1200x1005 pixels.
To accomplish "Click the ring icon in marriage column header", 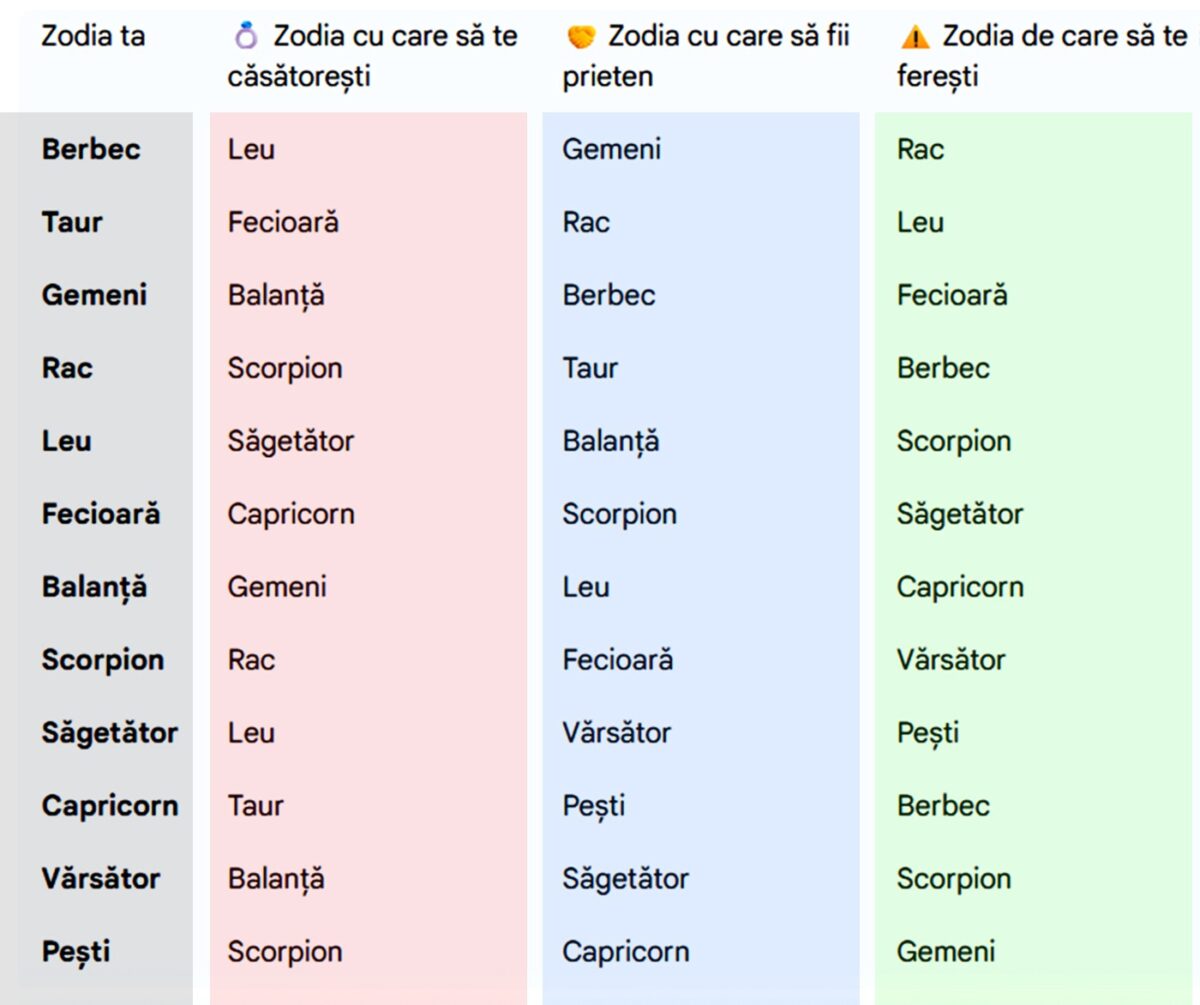I will click(246, 38).
